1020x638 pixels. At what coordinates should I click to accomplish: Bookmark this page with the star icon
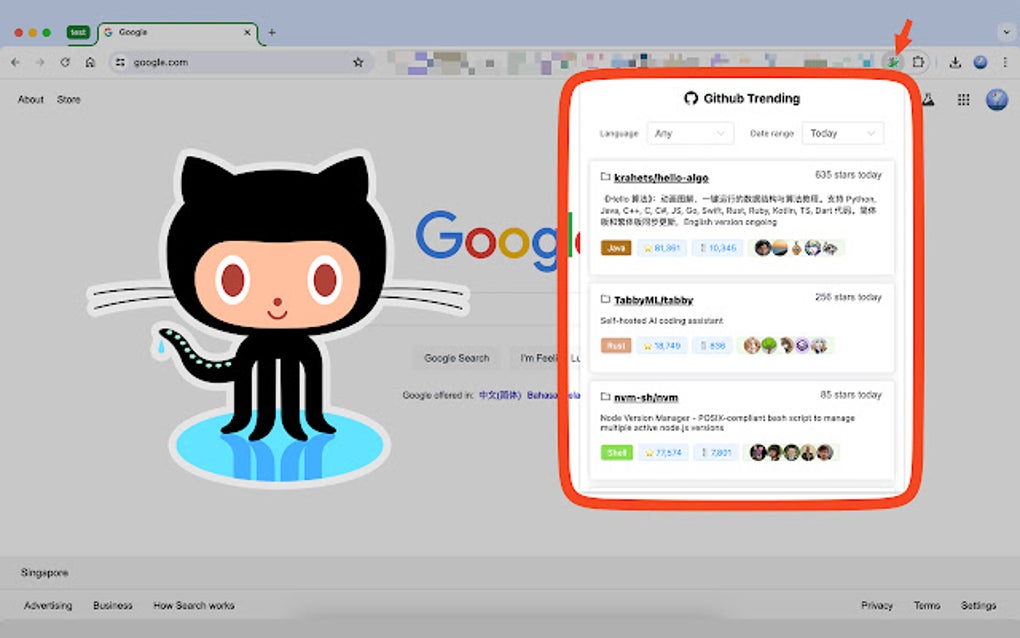(358, 62)
